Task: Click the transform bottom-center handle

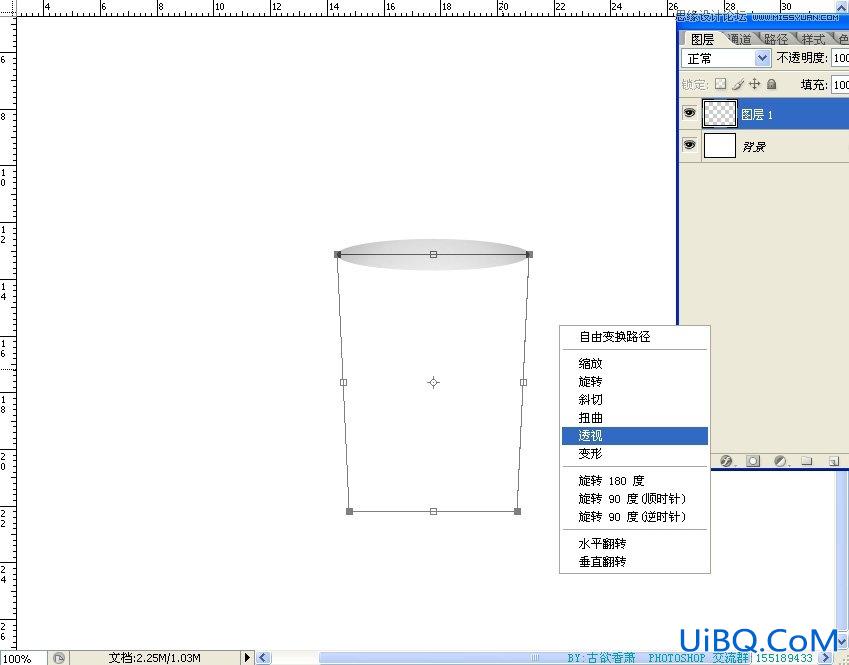Action: (433, 511)
